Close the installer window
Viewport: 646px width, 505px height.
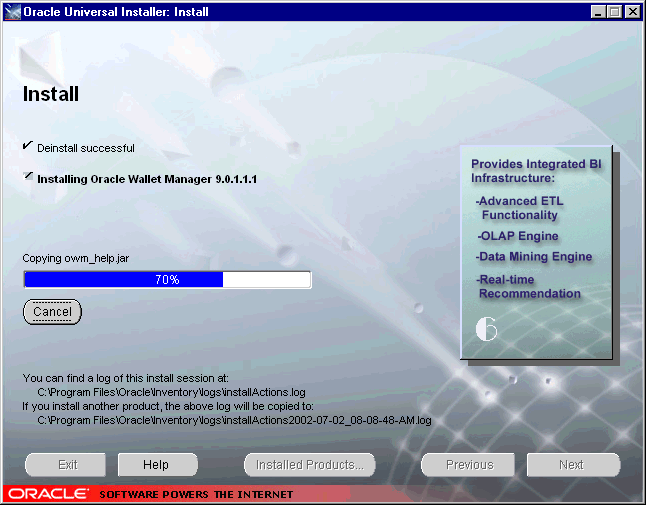pos(632,12)
